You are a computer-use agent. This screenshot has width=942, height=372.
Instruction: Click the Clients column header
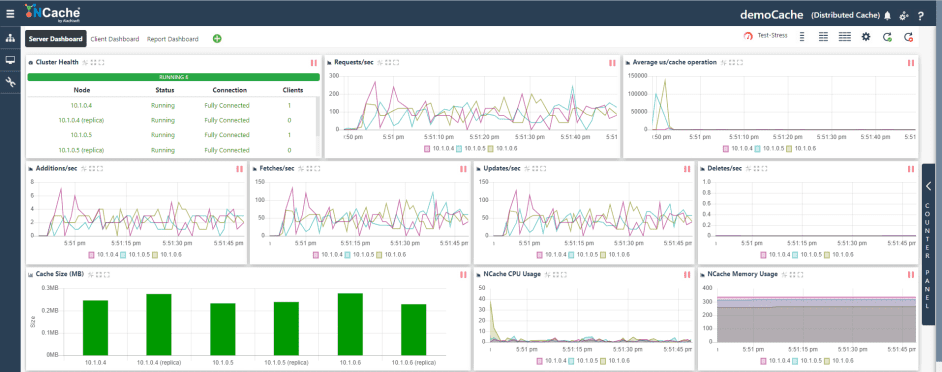[x=293, y=90]
